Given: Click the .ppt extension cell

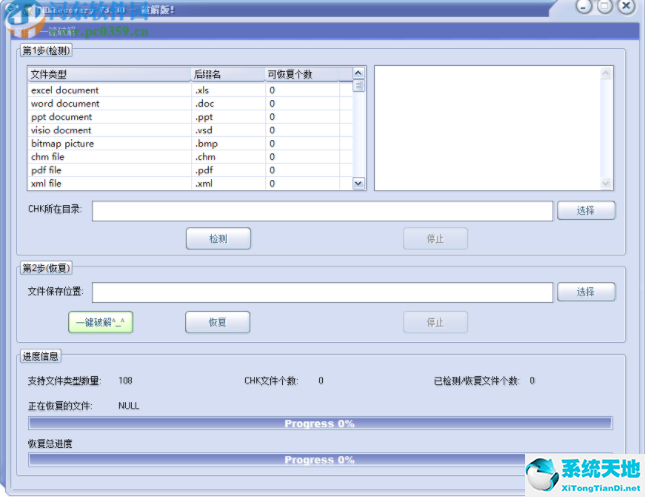Looking at the screenshot, I should 228,117.
